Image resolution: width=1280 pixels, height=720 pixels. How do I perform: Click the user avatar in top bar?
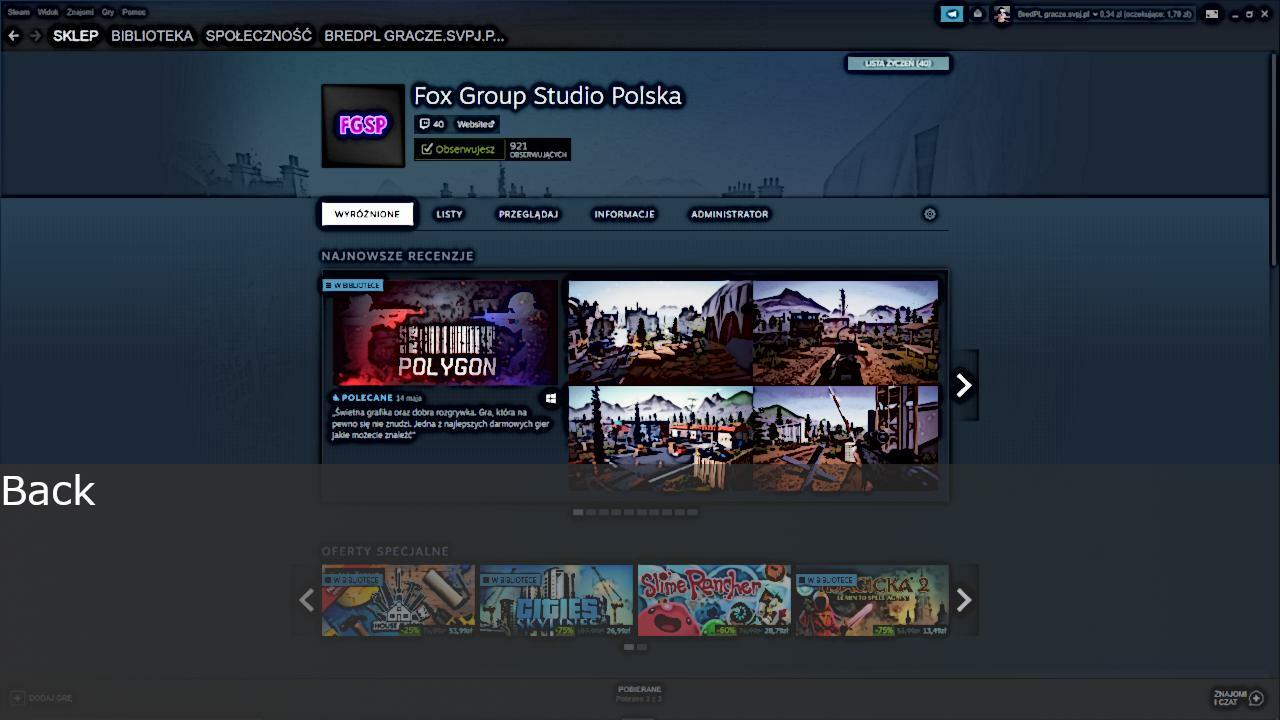click(1002, 14)
